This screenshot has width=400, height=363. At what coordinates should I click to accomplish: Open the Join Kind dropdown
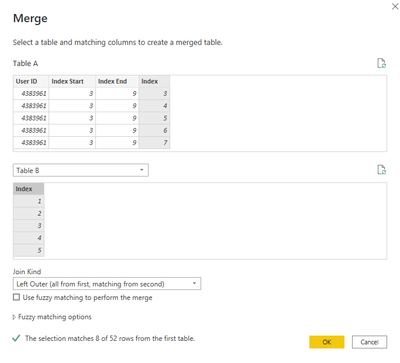tap(107, 284)
